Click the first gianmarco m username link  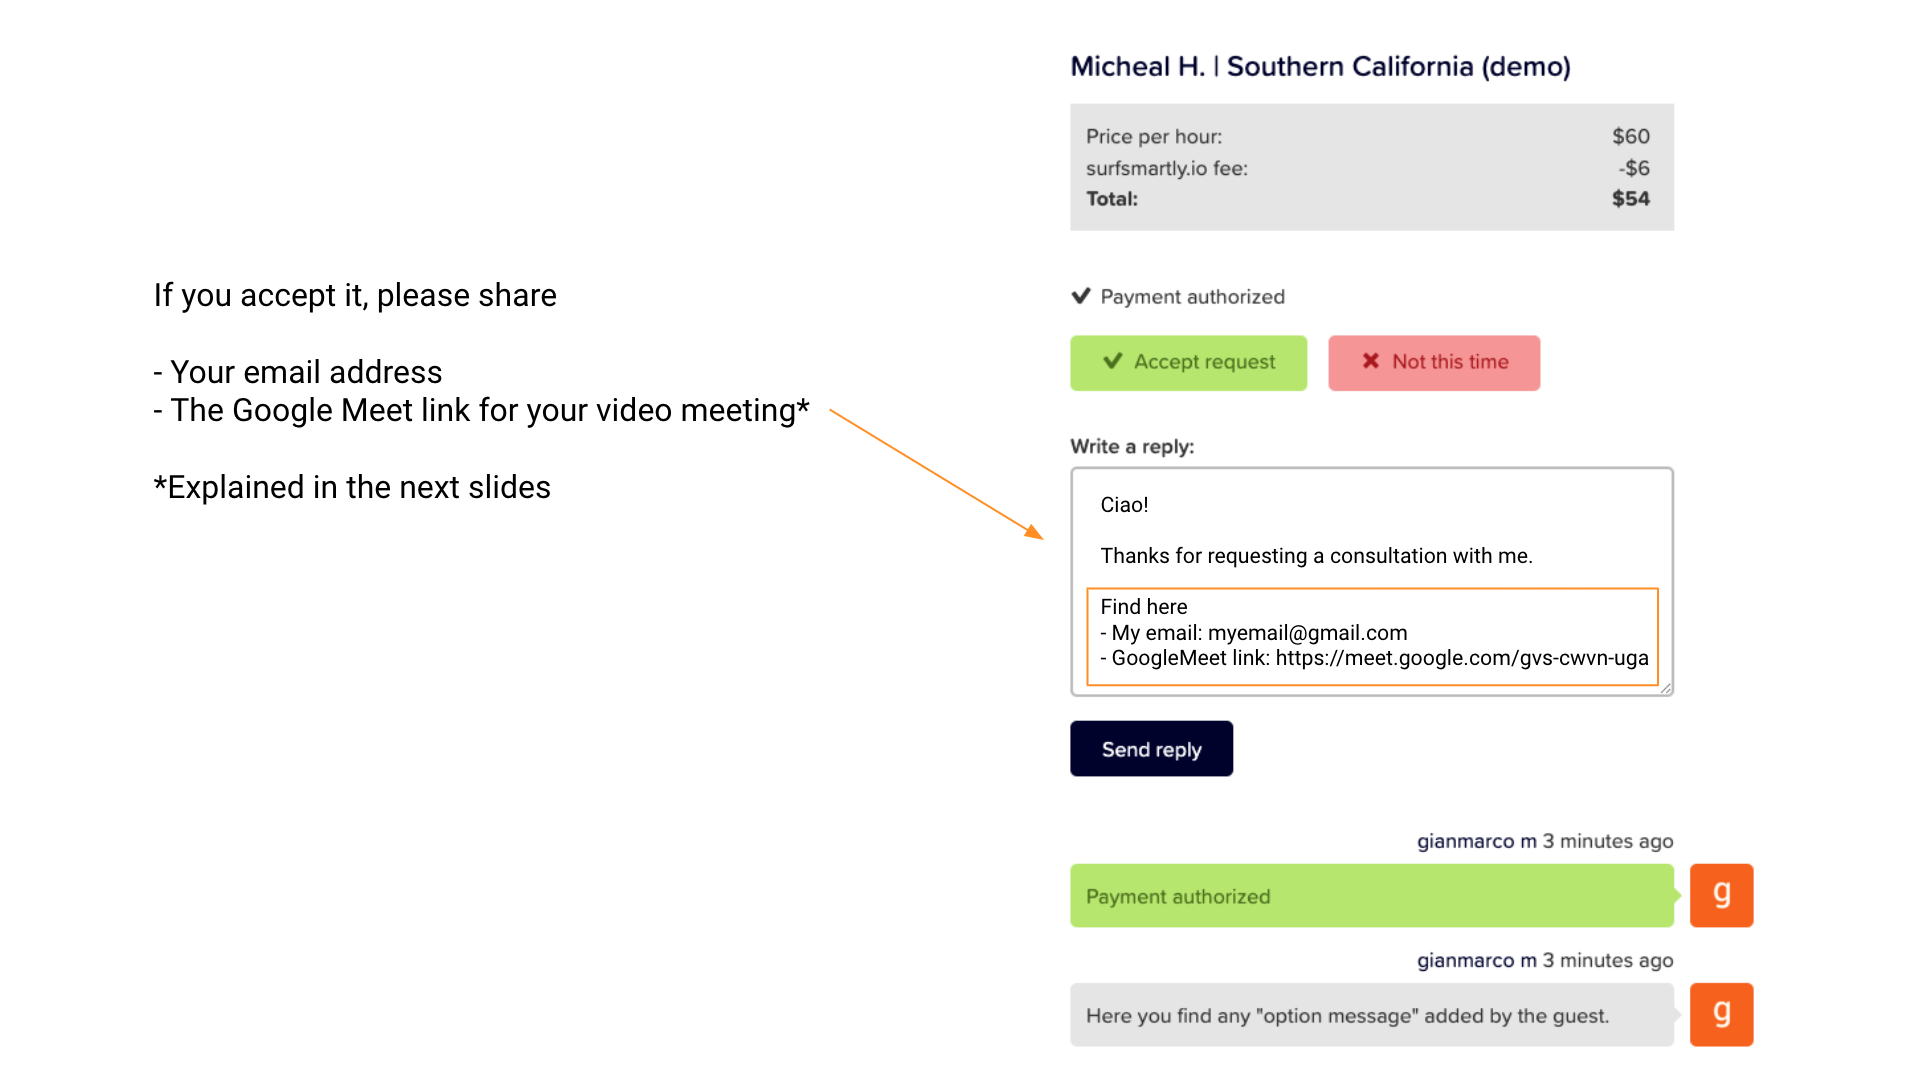coord(1476,841)
